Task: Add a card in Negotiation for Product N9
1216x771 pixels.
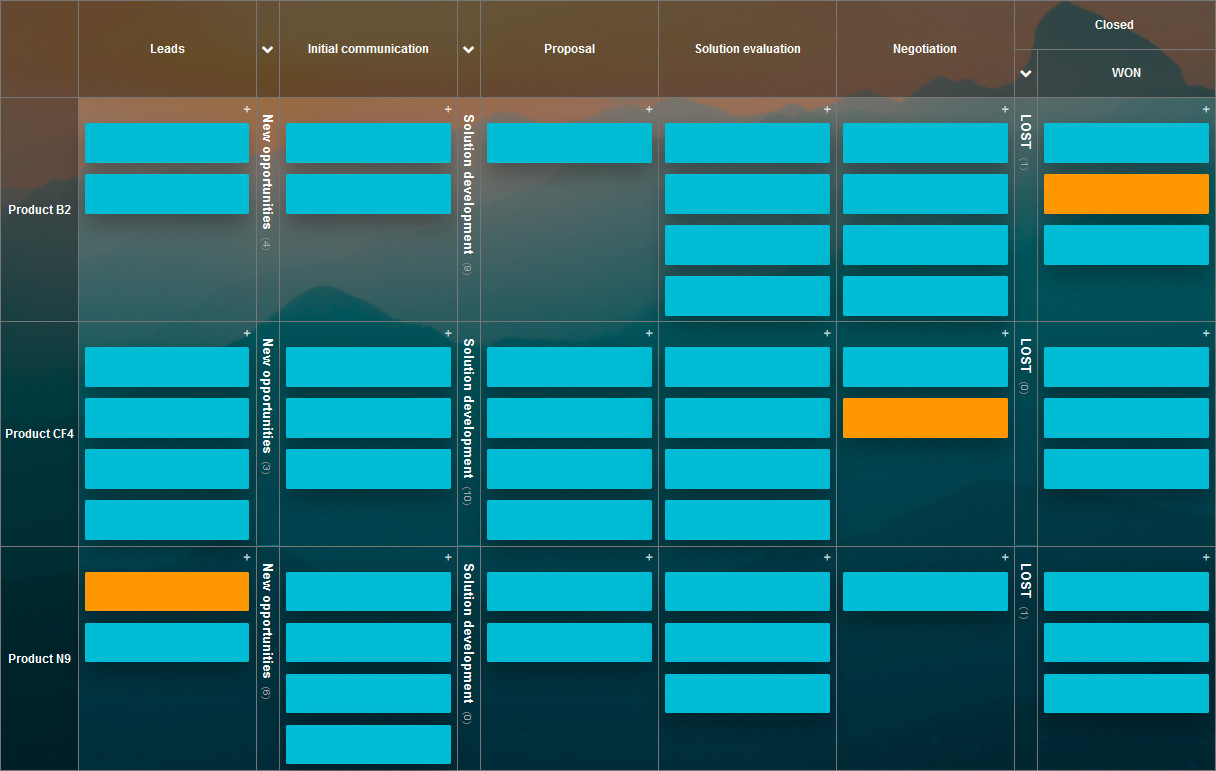Action: pyautogui.click(x=1004, y=557)
